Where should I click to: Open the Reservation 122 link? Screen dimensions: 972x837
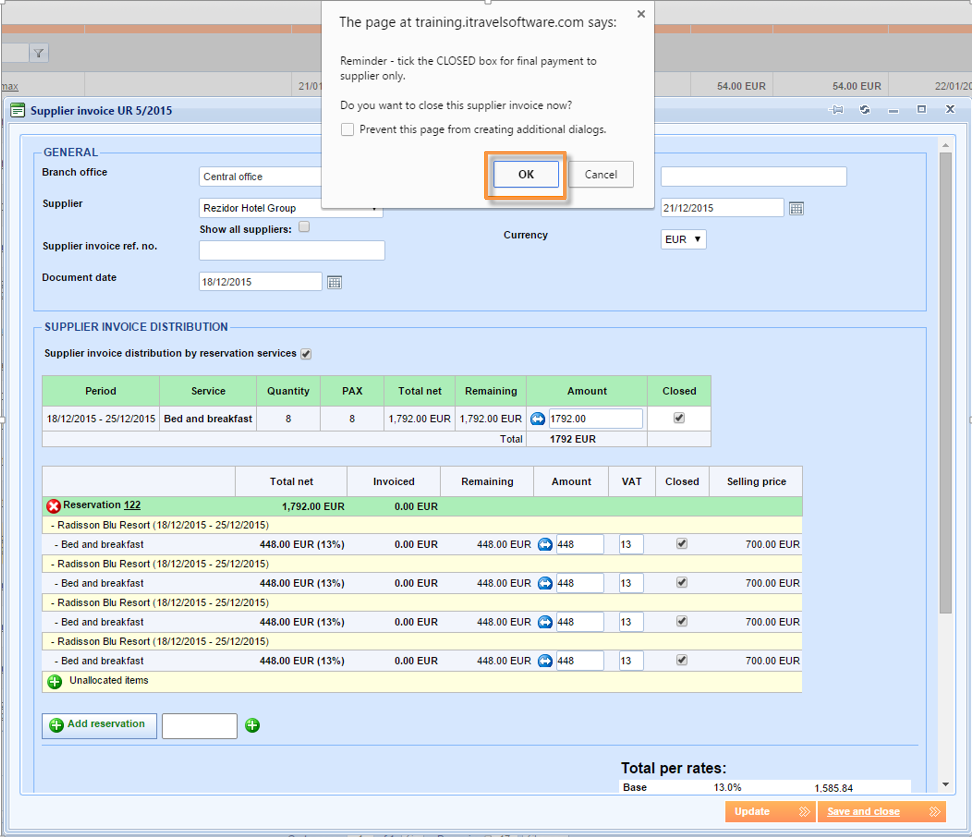(132, 505)
